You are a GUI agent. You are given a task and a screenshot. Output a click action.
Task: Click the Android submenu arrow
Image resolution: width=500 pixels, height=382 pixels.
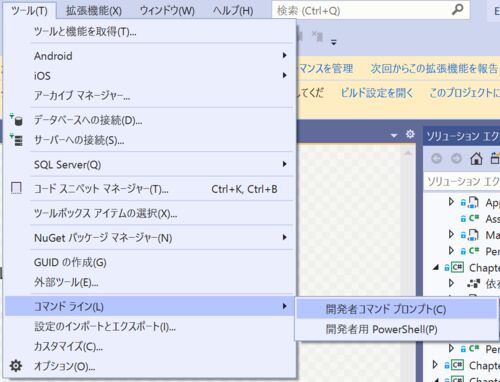284,55
